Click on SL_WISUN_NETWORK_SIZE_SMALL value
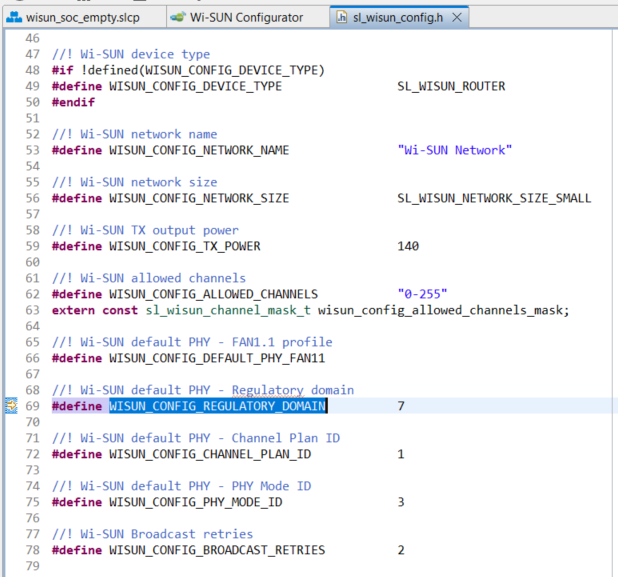618x577 pixels. (x=493, y=198)
